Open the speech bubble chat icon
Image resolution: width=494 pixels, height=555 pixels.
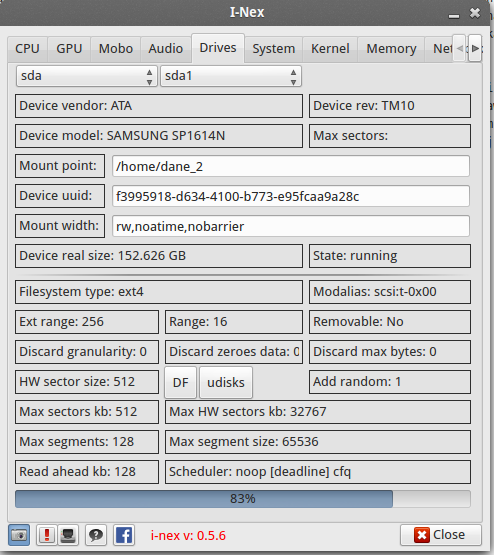coord(96,535)
